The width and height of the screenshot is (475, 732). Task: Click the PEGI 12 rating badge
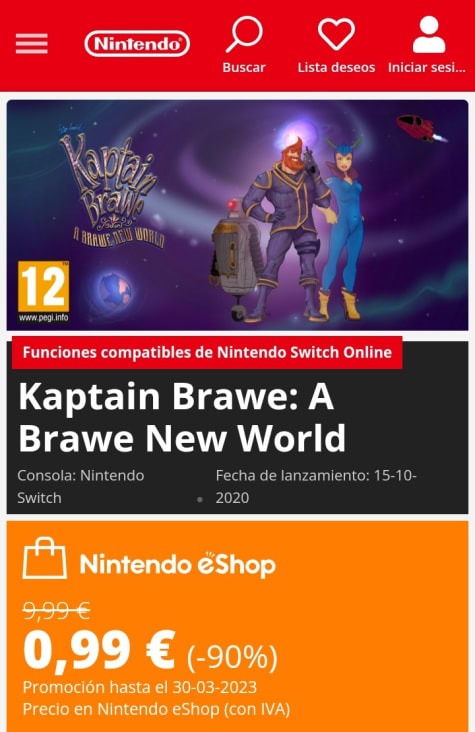point(43,292)
